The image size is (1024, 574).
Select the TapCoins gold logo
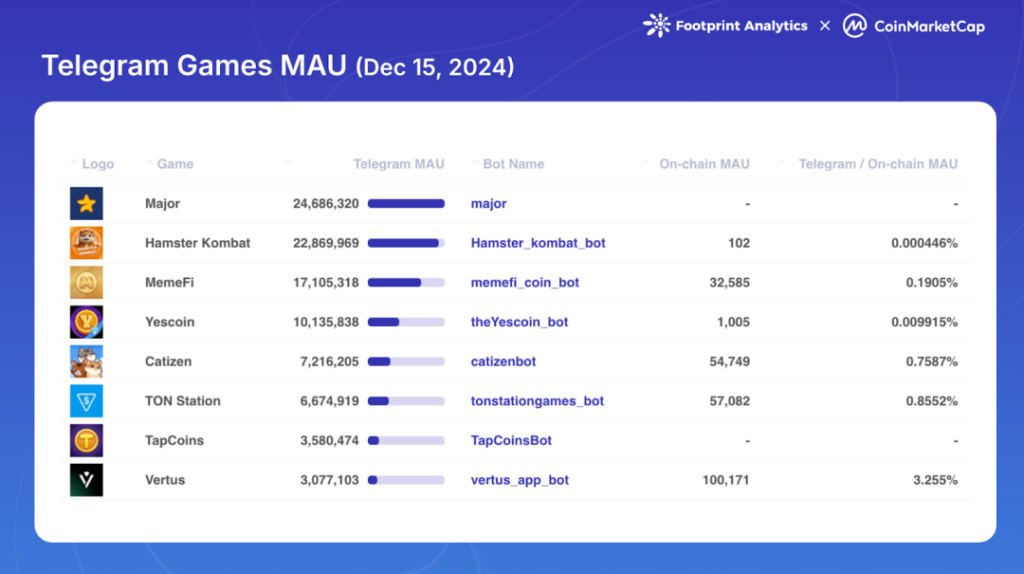(86, 440)
